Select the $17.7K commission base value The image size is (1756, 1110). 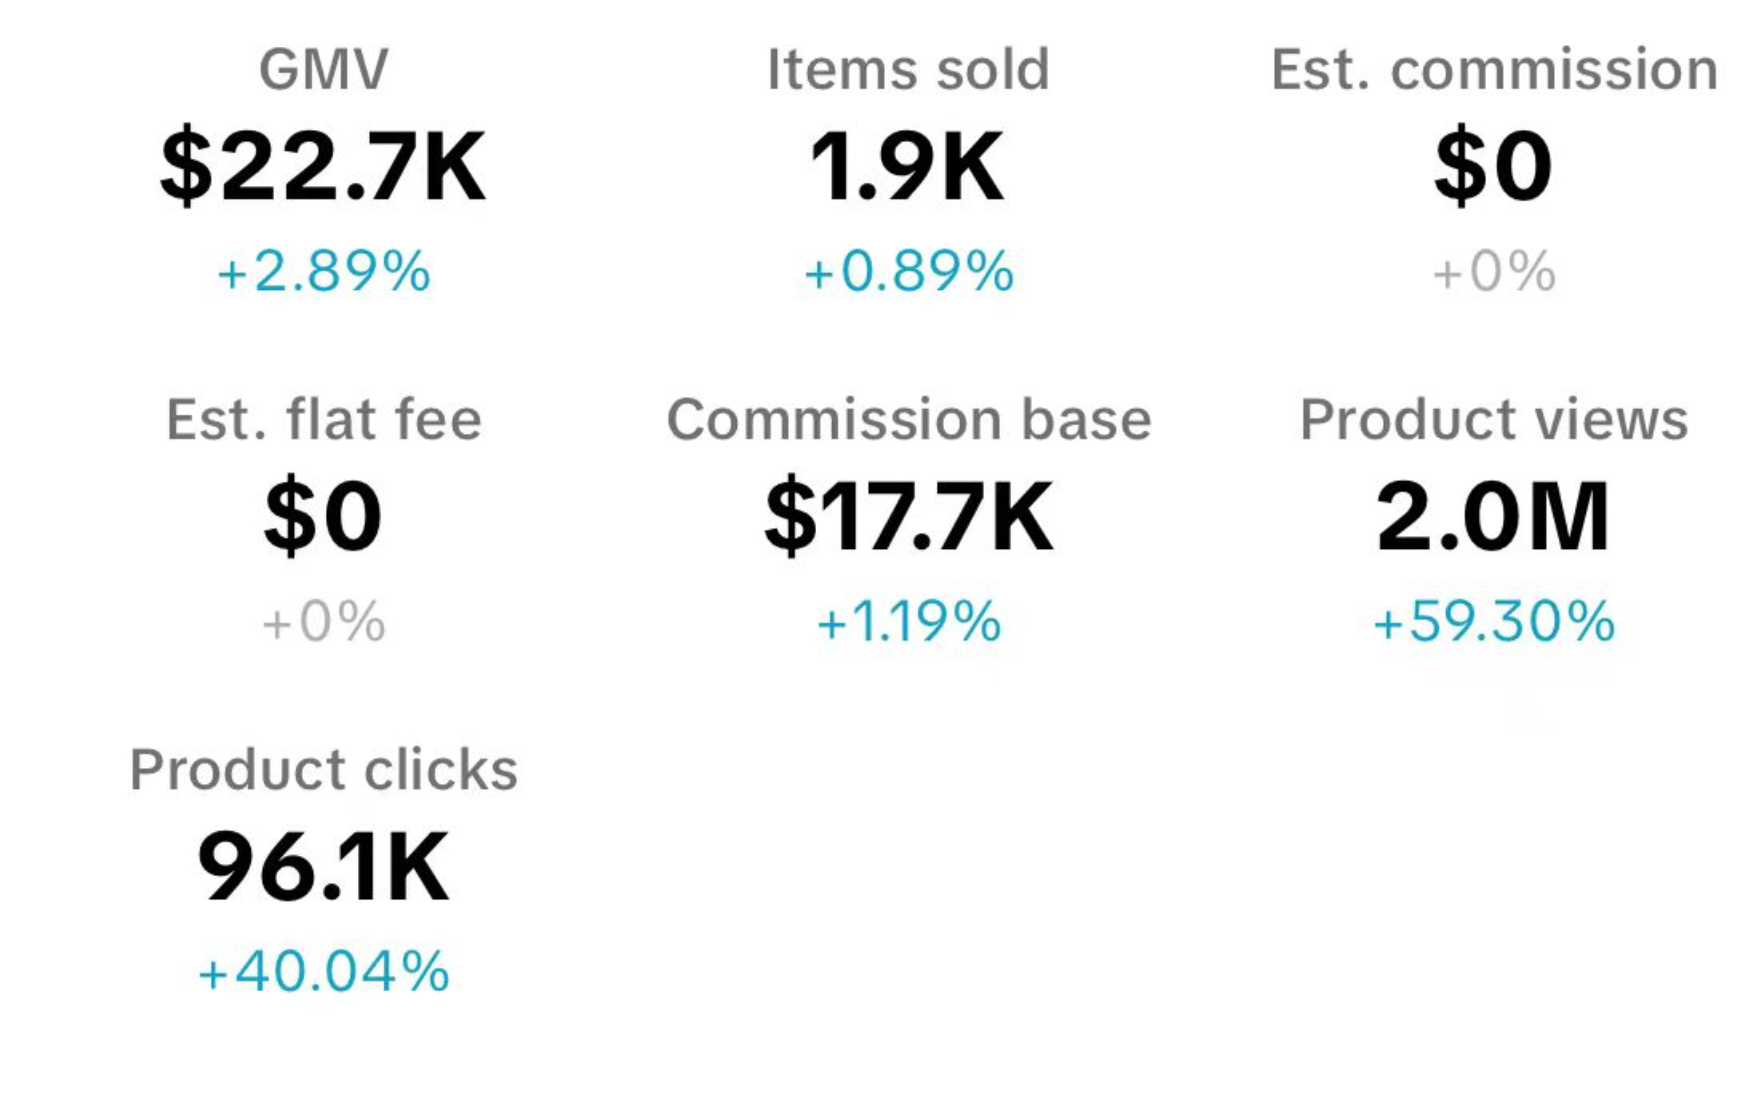click(x=908, y=517)
